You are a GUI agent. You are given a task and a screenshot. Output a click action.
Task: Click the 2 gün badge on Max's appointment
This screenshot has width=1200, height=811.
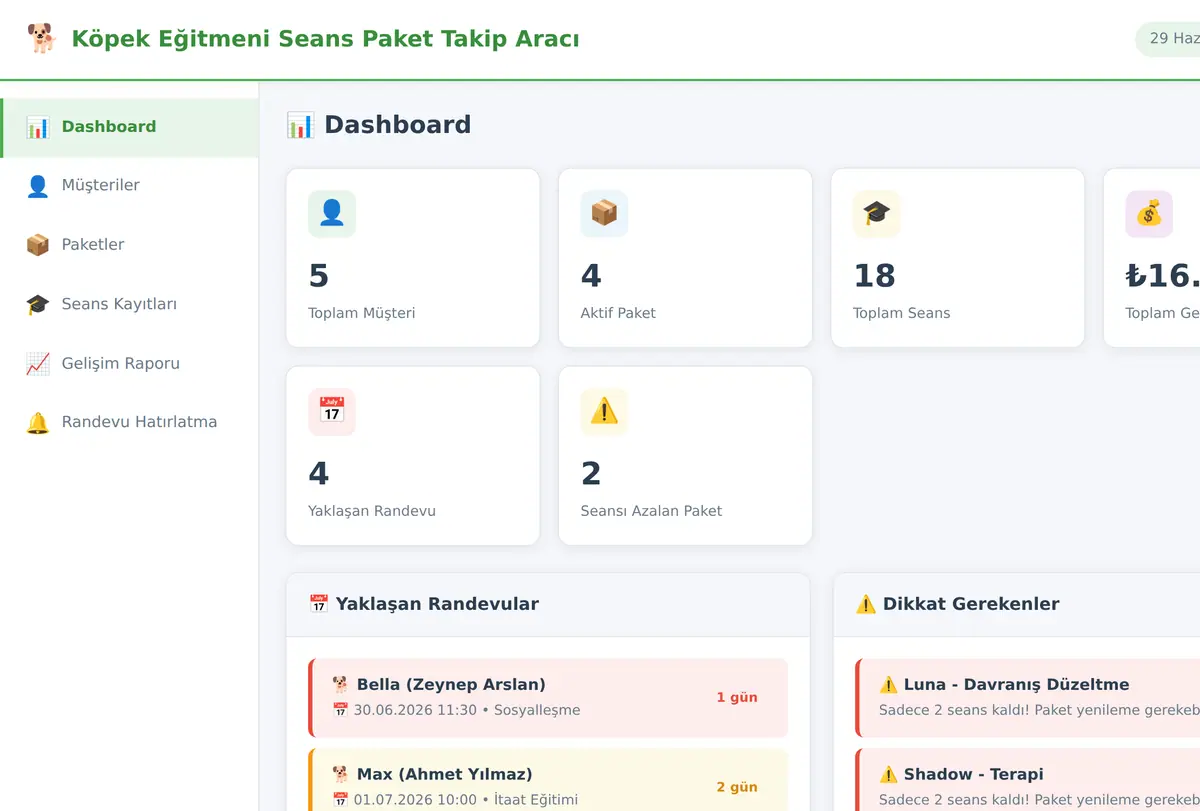[737, 787]
